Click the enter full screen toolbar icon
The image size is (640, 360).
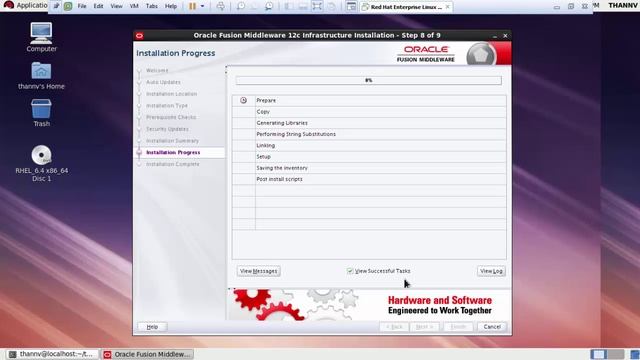point(317,6)
